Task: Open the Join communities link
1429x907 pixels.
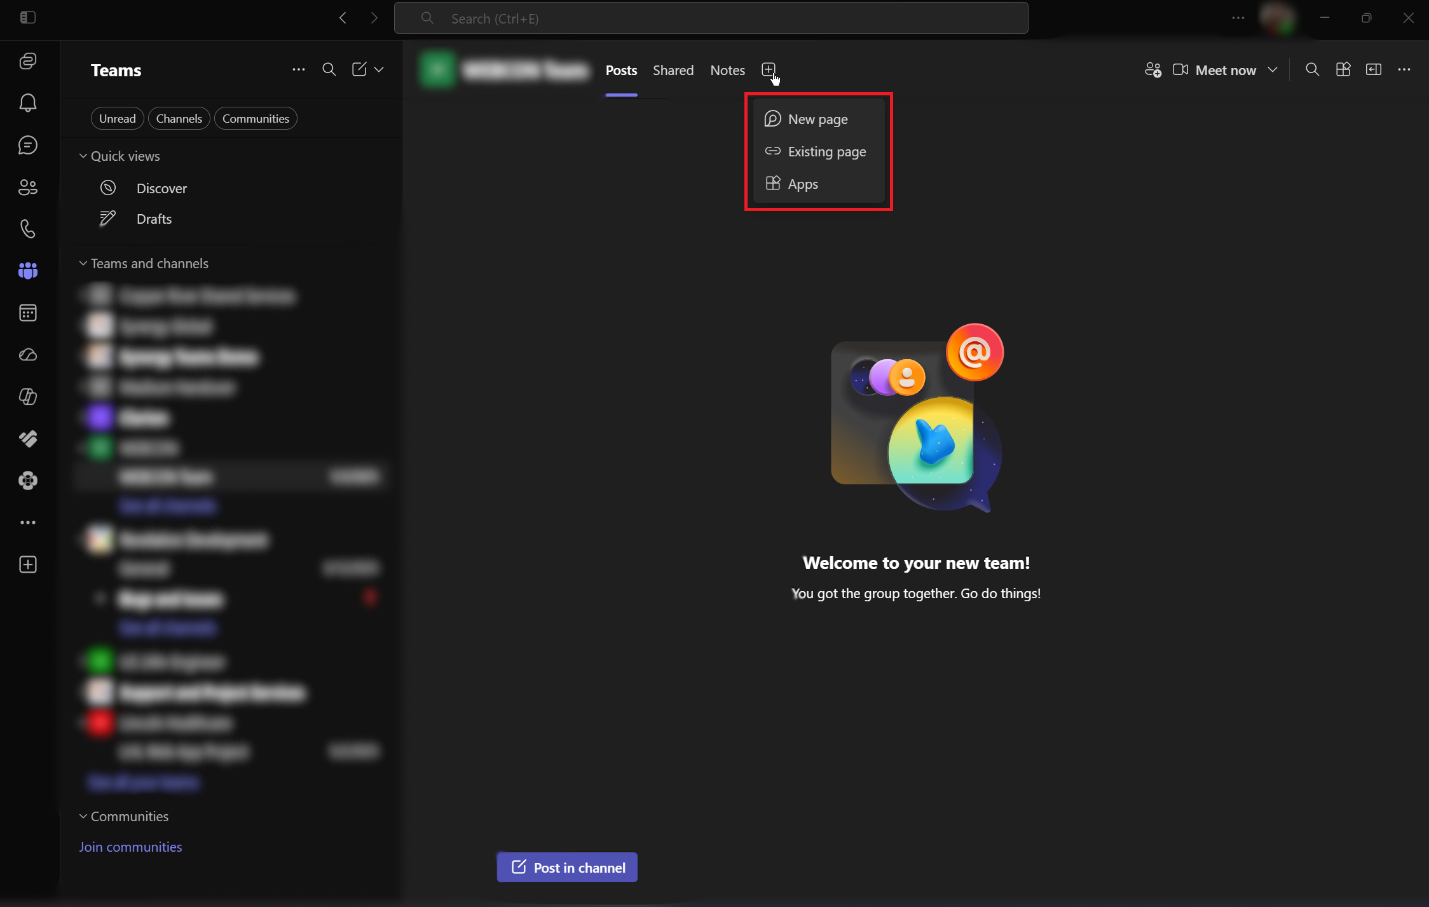Action: (x=131, y=847)
